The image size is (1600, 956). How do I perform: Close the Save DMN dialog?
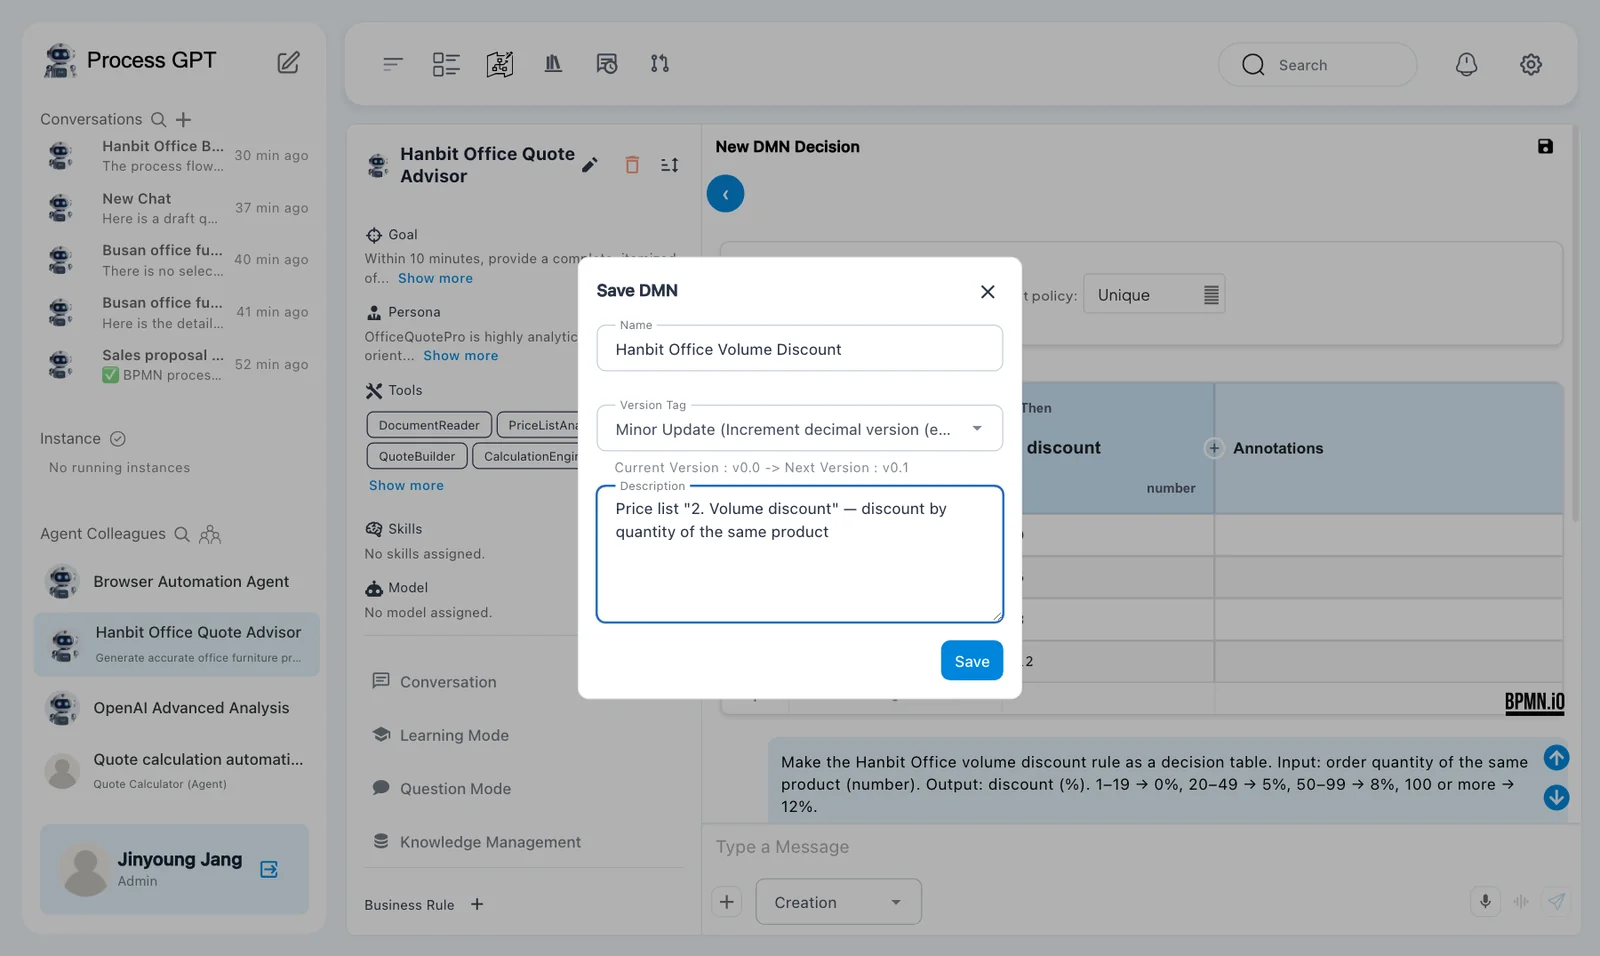click(x=987, y=291)
